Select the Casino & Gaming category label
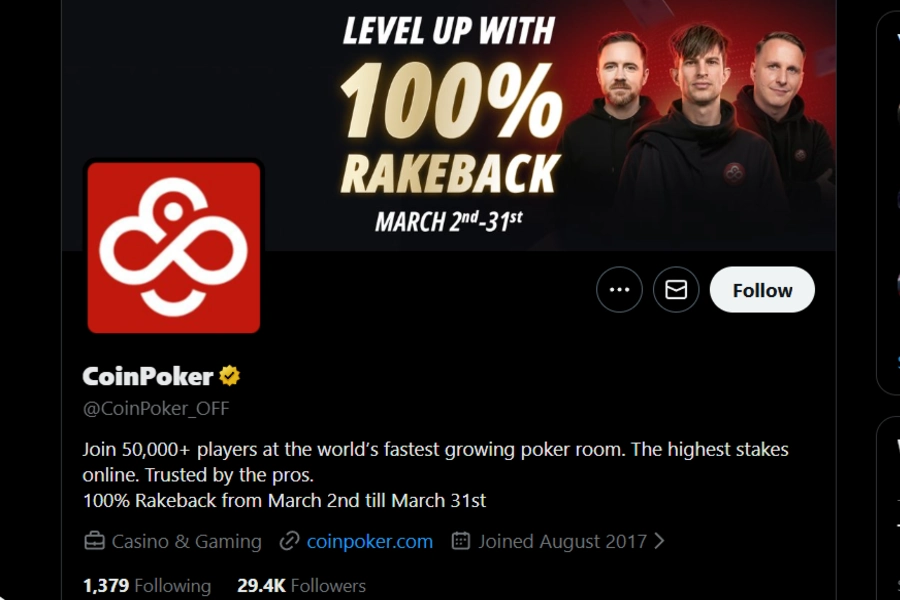 (187, 541)
